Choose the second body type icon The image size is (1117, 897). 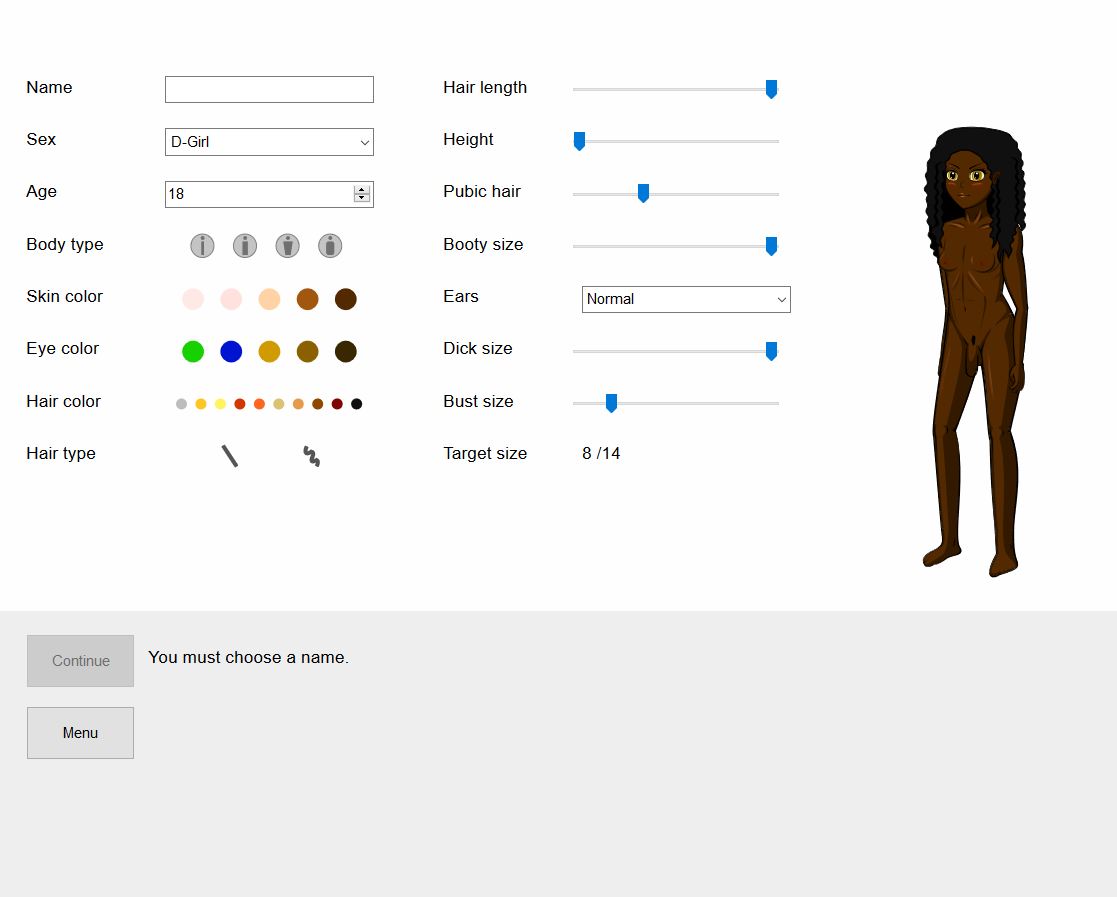(245, 245)
